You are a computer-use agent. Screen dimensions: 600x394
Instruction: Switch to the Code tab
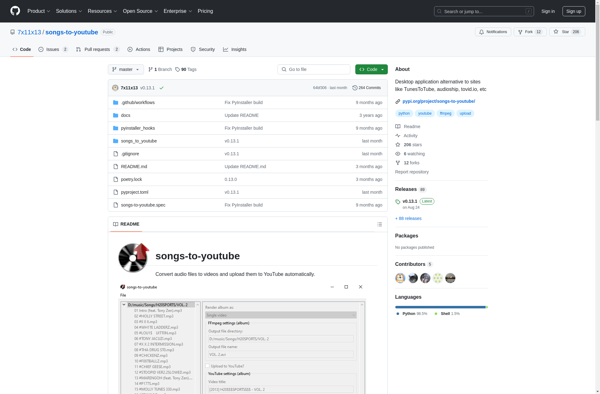coord(22,49)
